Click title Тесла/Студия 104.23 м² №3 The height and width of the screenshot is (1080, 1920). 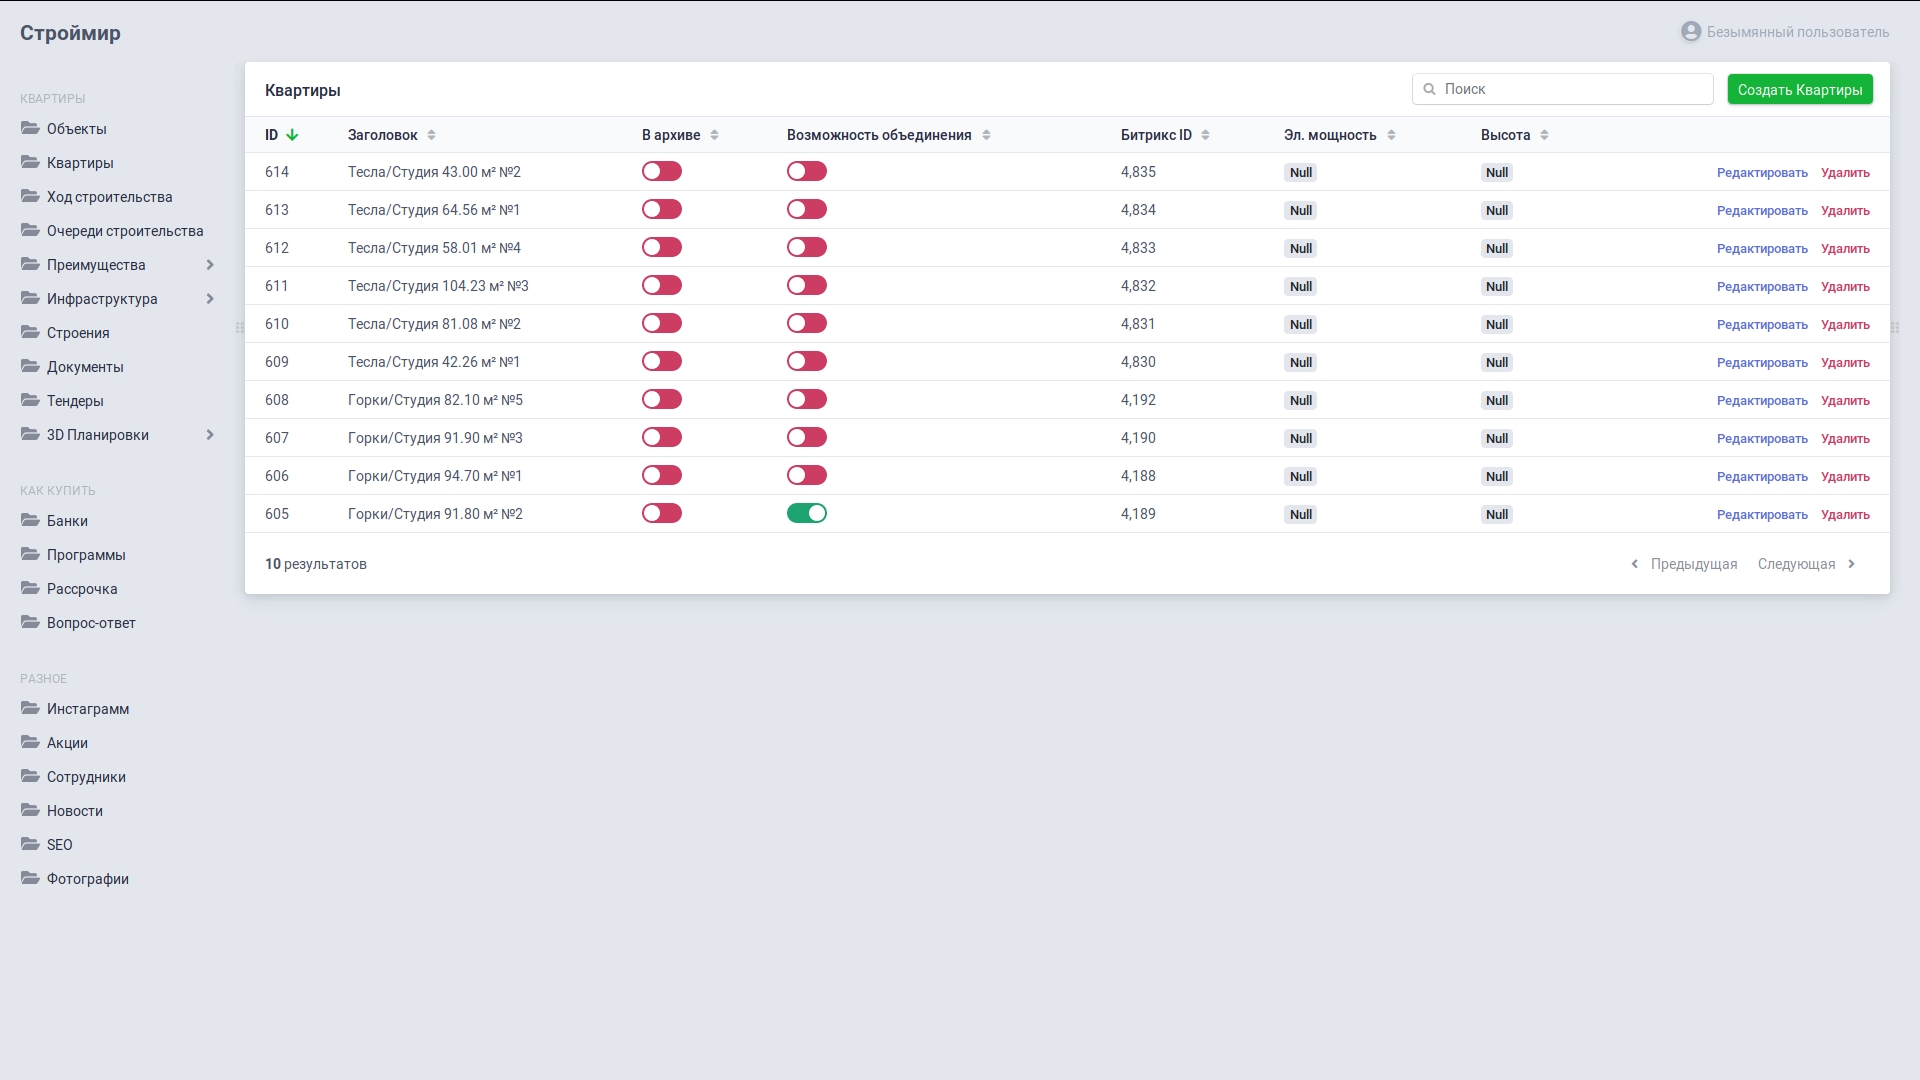tap(438, 286)
